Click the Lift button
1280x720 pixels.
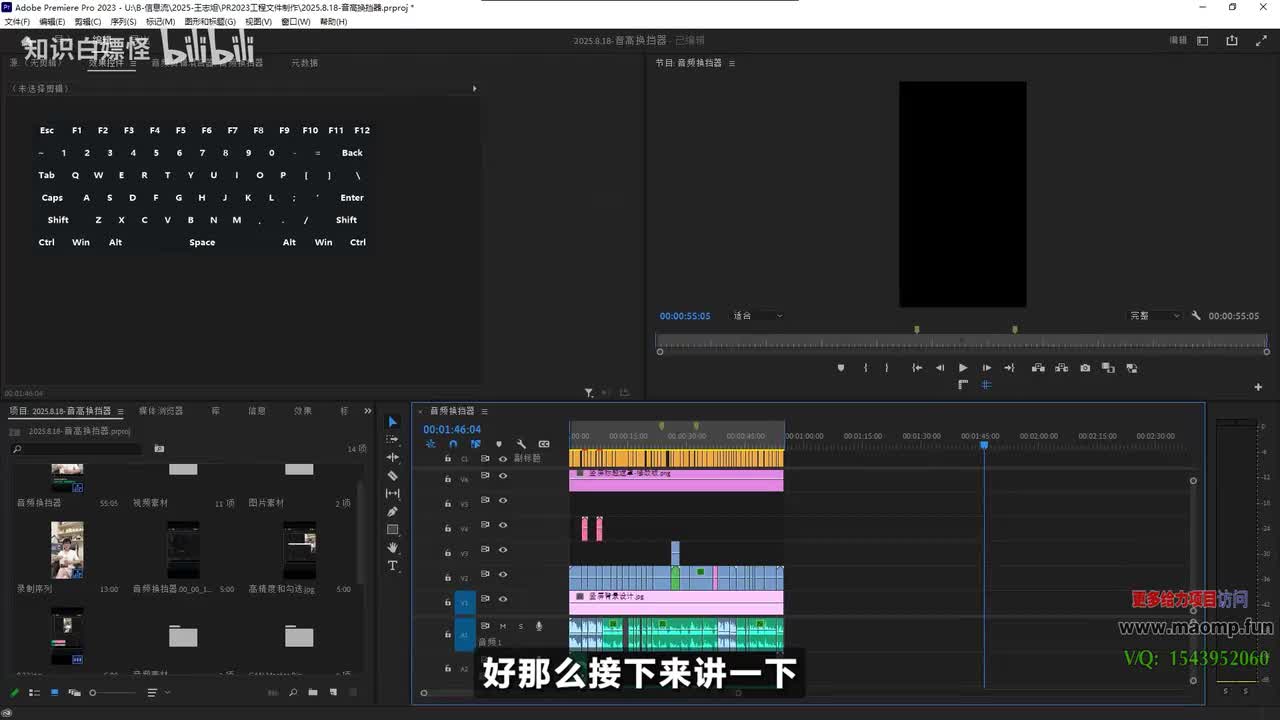pos(1038,368)
